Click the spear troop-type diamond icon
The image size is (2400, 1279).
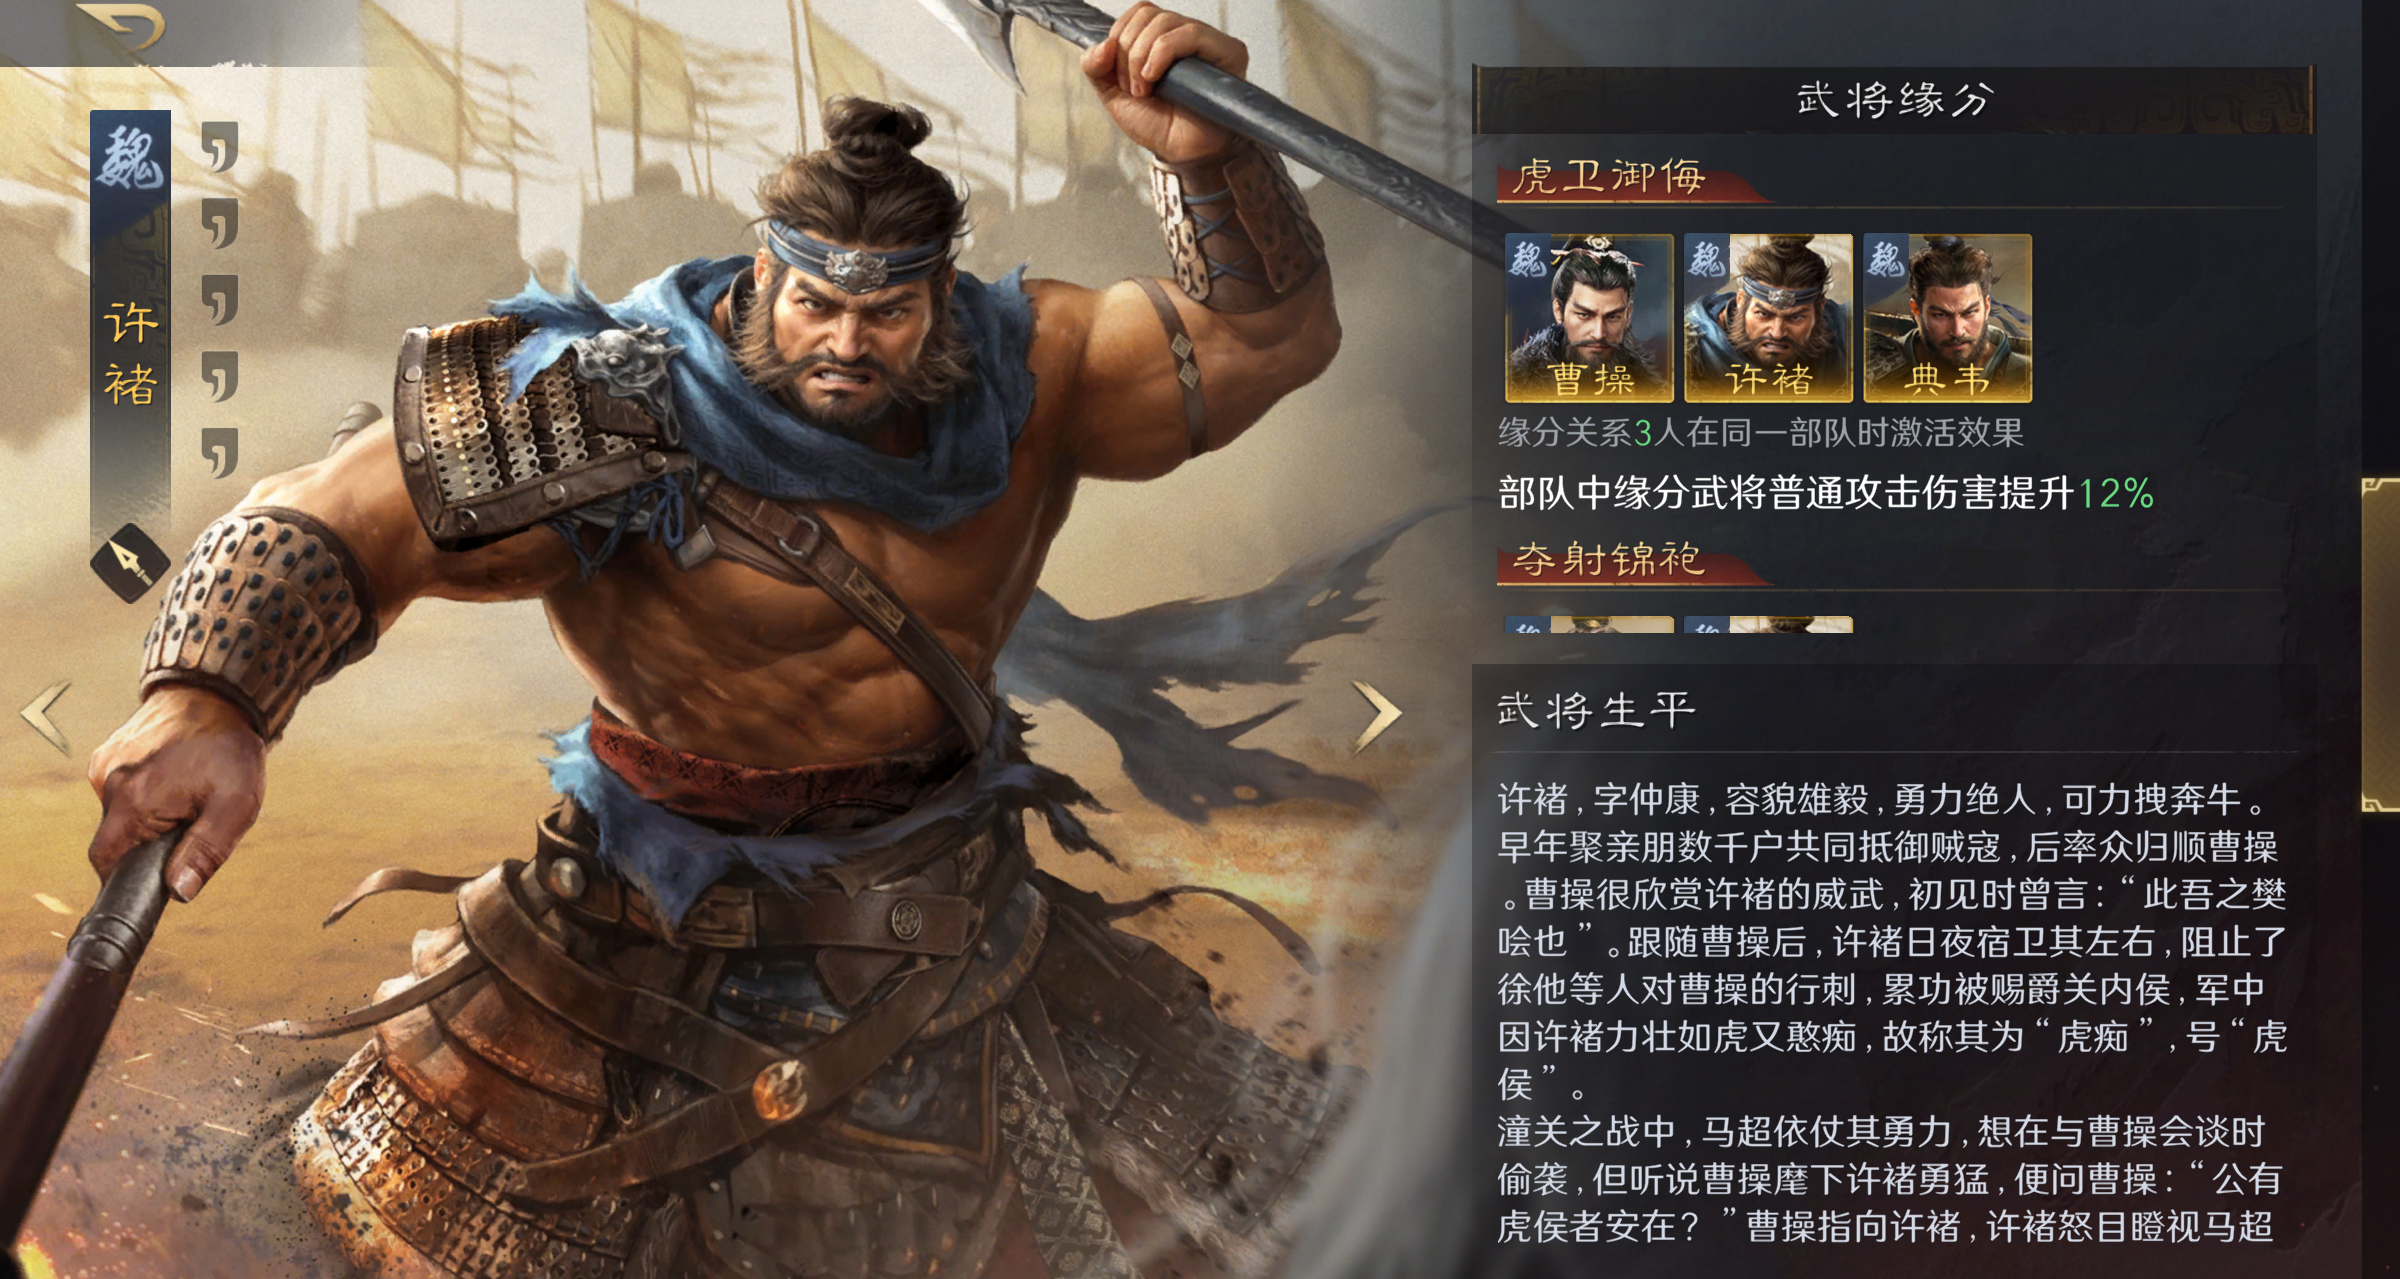tap(130, 563)
